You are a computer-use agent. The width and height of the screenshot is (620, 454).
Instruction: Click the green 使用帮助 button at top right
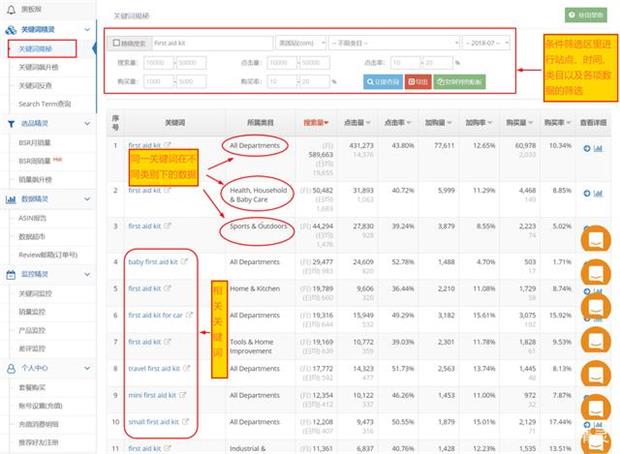[584, 16]
